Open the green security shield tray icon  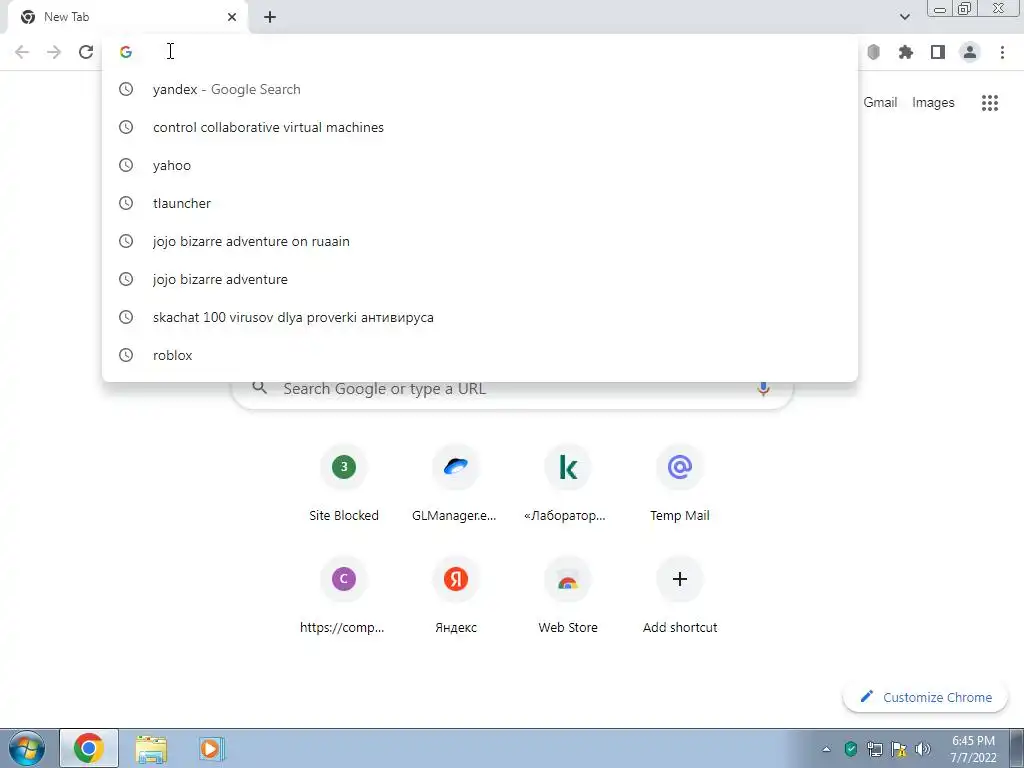[x=850, y=749]
